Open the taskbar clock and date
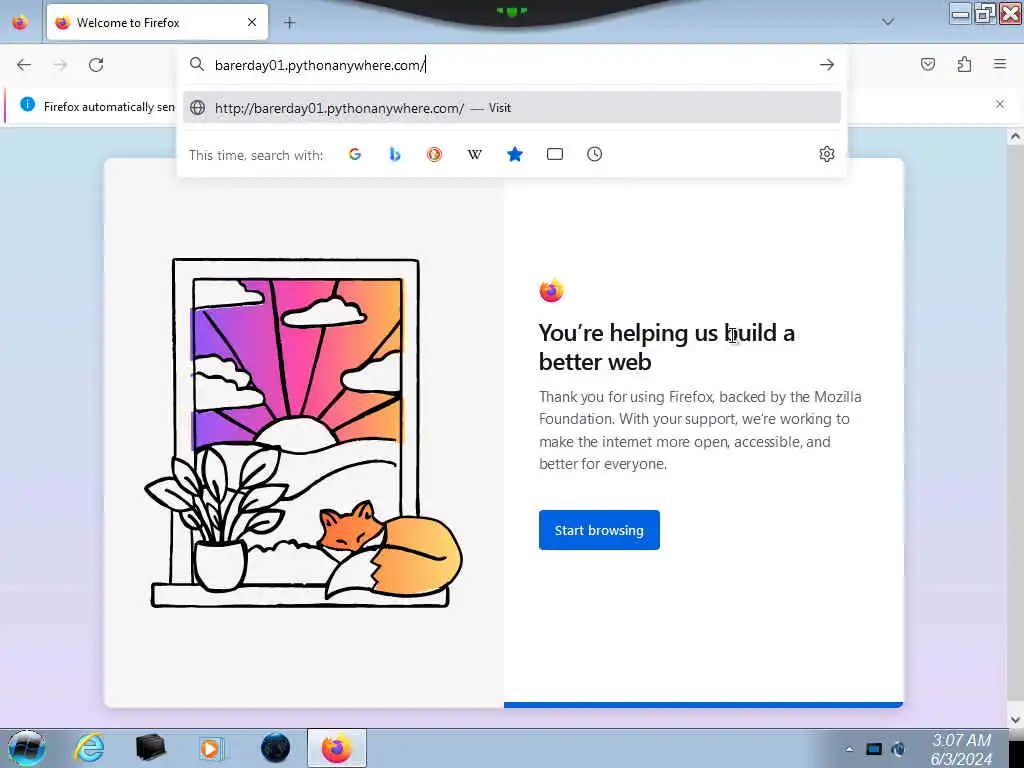This screenshot has width=1024, height=768. click(x=961, y=749)
